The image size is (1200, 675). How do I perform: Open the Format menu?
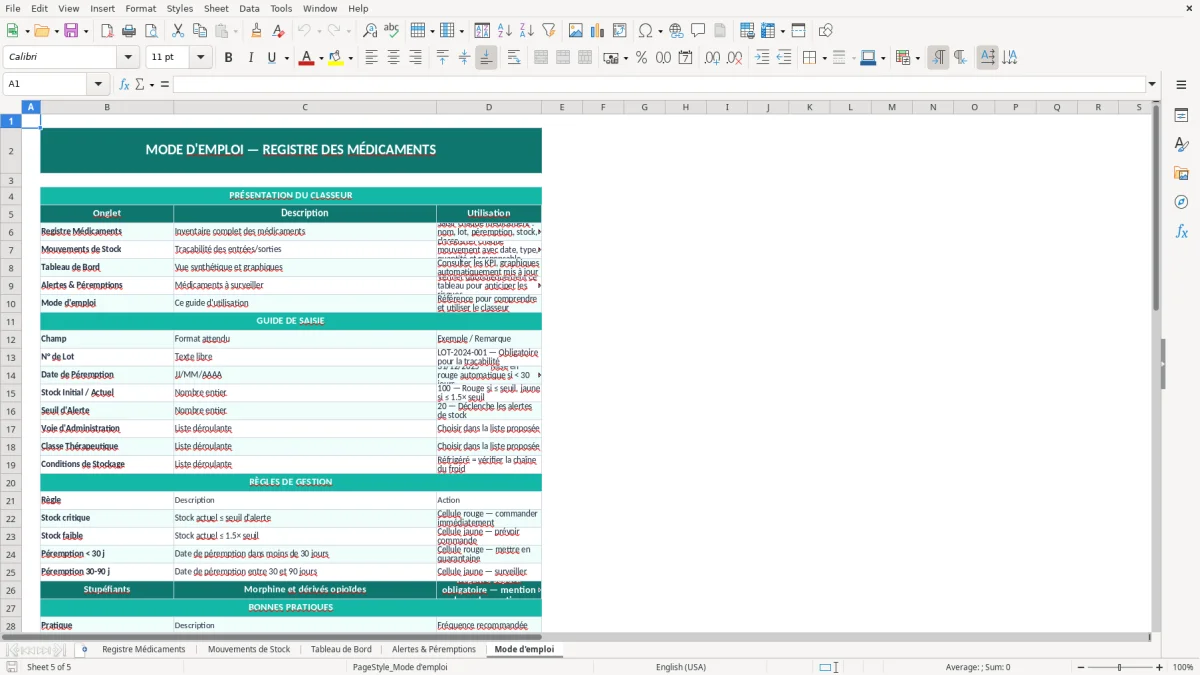[x=141, y=8]
